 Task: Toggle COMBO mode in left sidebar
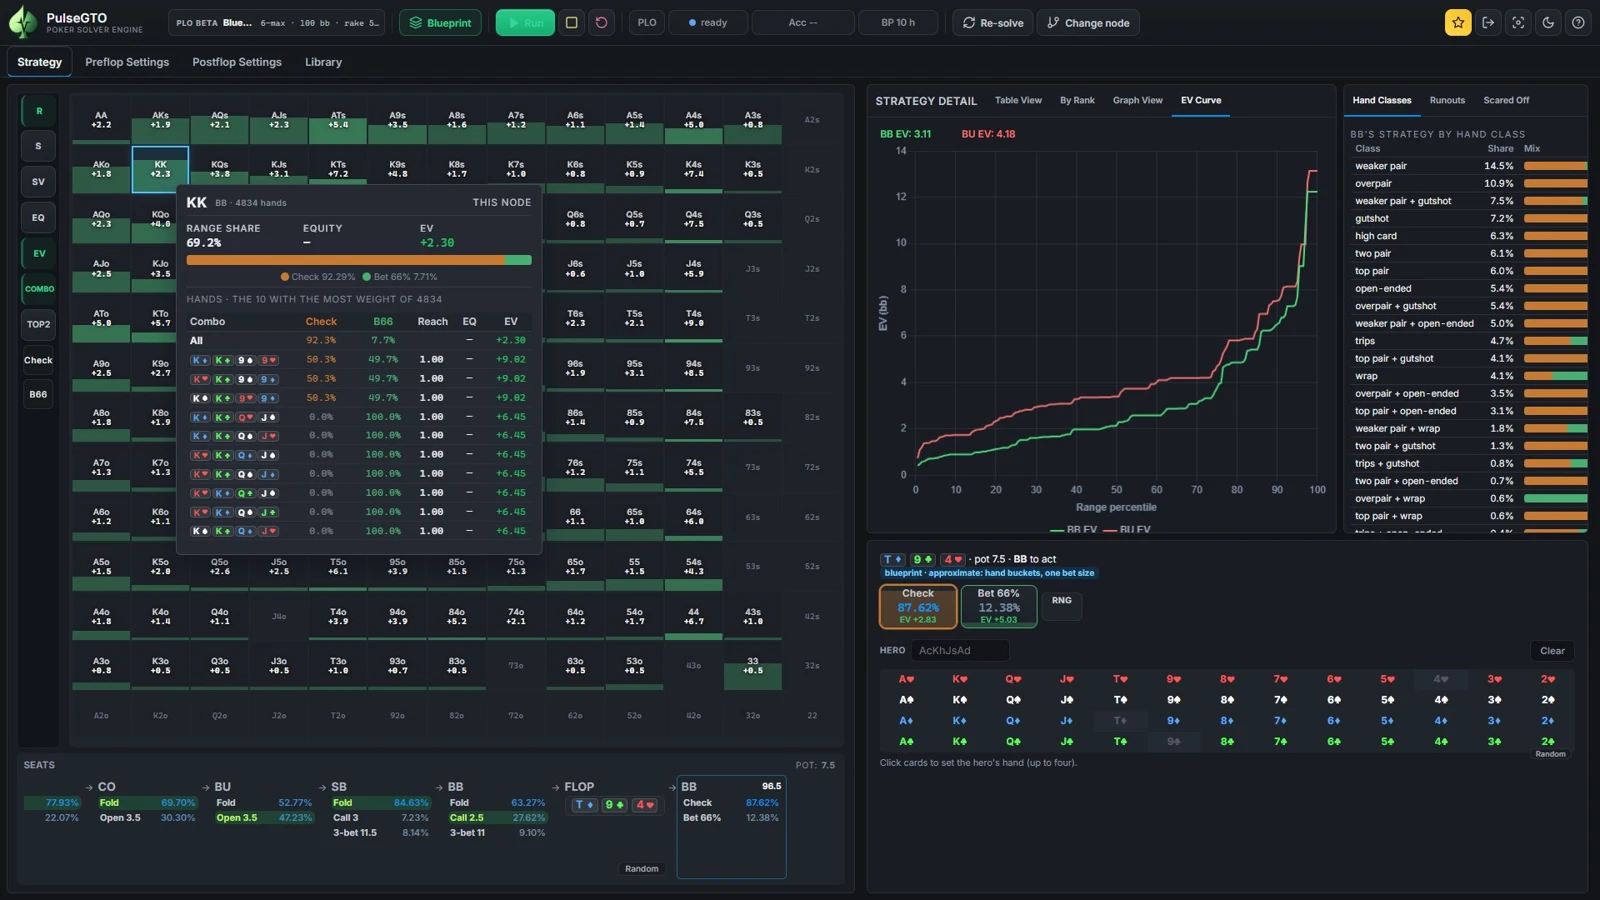(39, 289)
